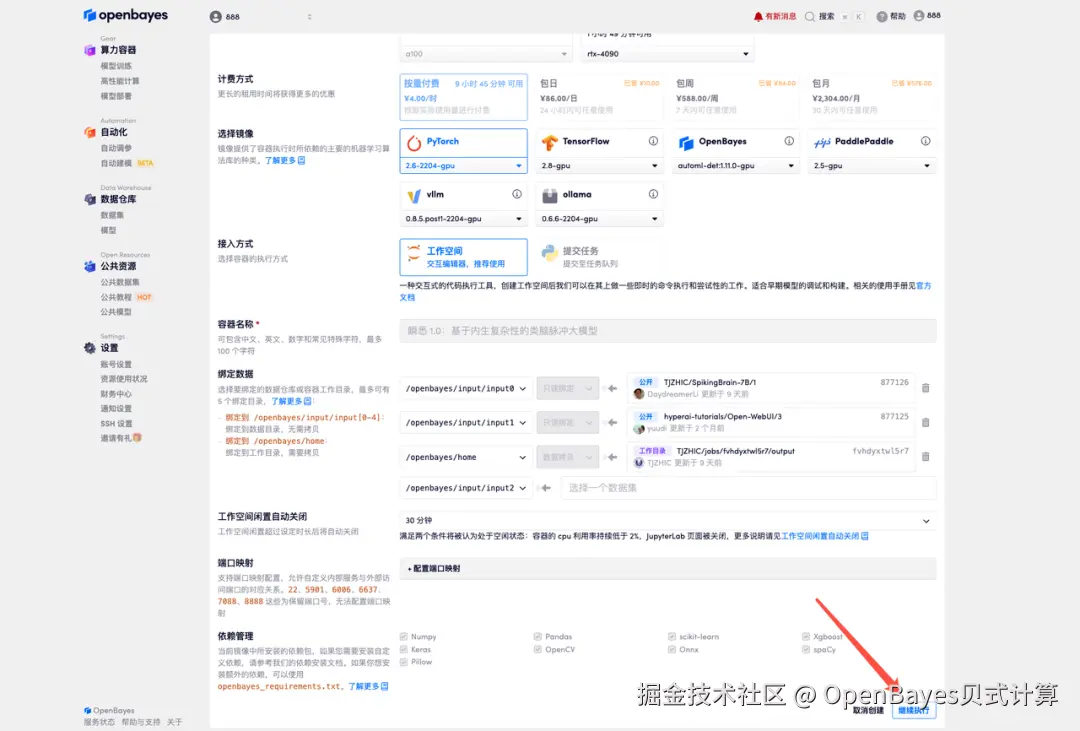1080x731 pixels.
Task: Toggle the Numpy dependency checkbox
Action: click(x=404, y=637)
